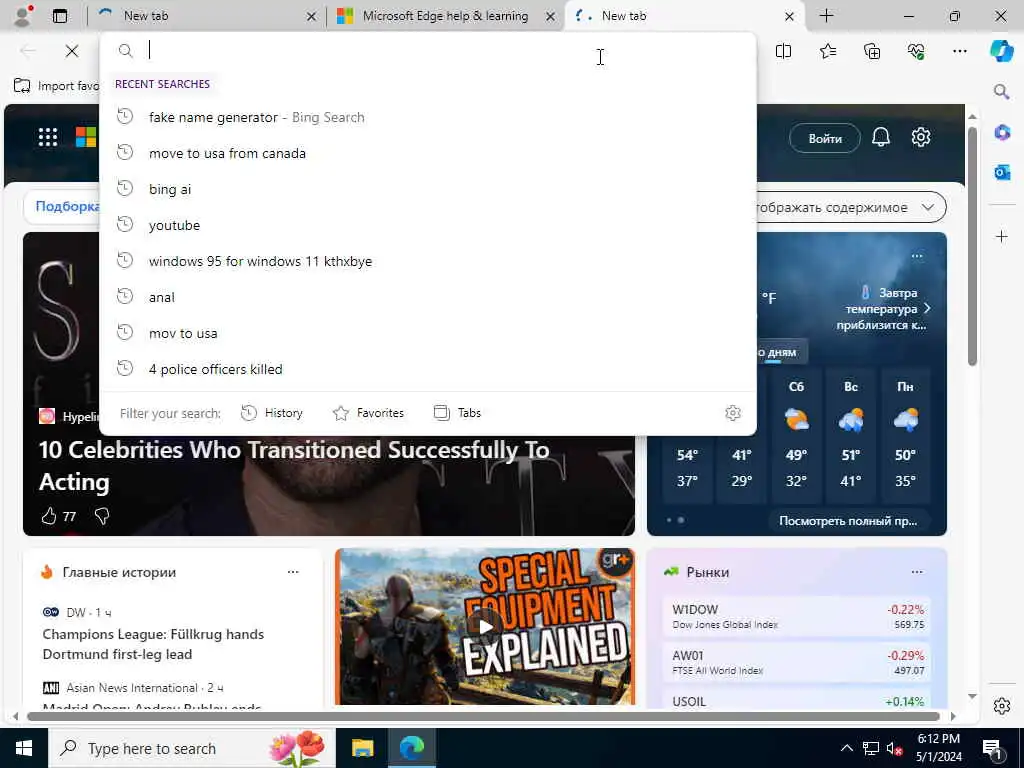Image resolution: width=1024 pixels, height=768 pixels.
Task: Play the Special Equipment Explained video
Action: point(485,627)
